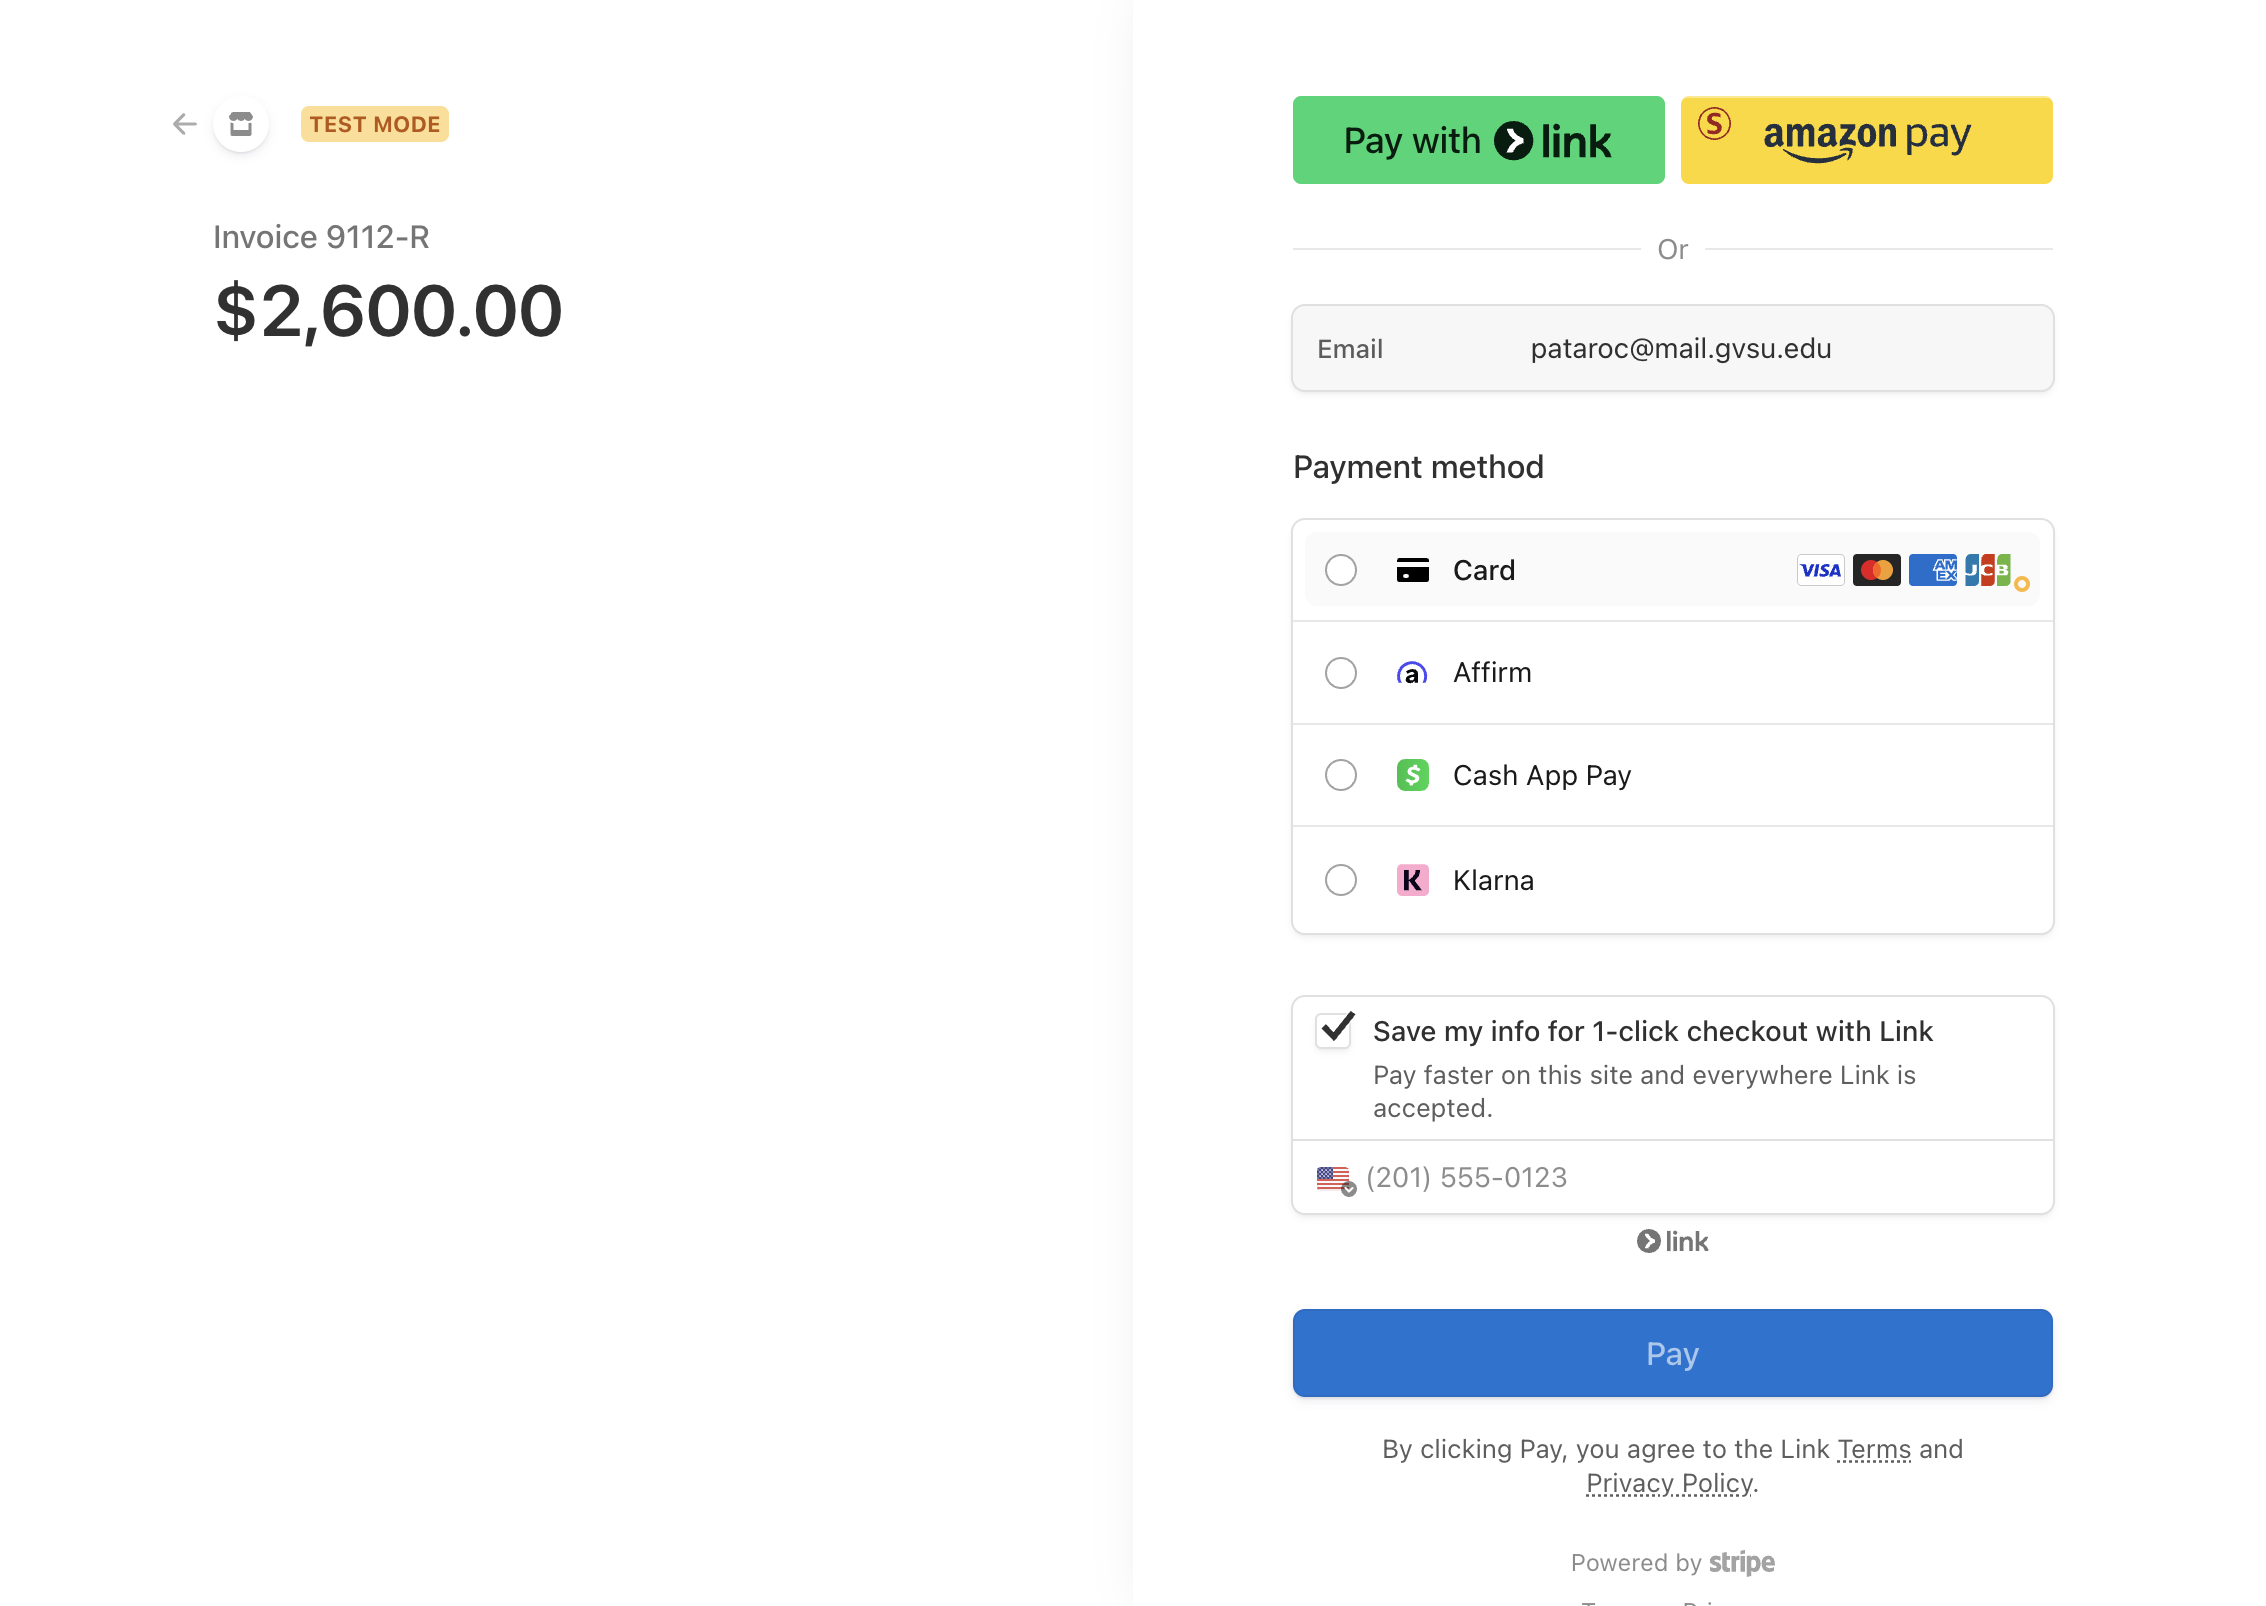The image size is (2266, 1606).
Task: Click the Pay with Link button
Action: (1478, 140)
